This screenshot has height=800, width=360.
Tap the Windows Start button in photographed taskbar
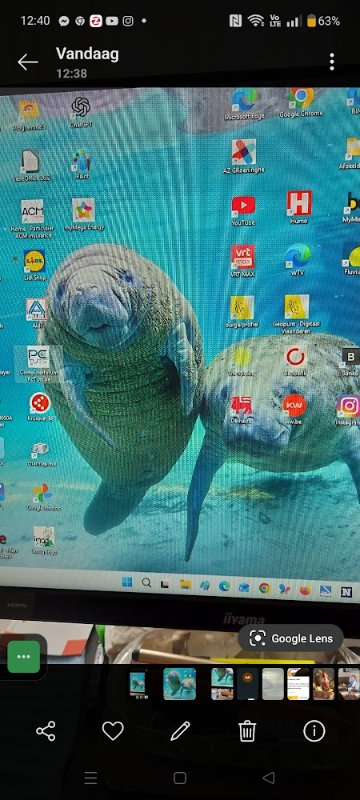tap(127, 582)
